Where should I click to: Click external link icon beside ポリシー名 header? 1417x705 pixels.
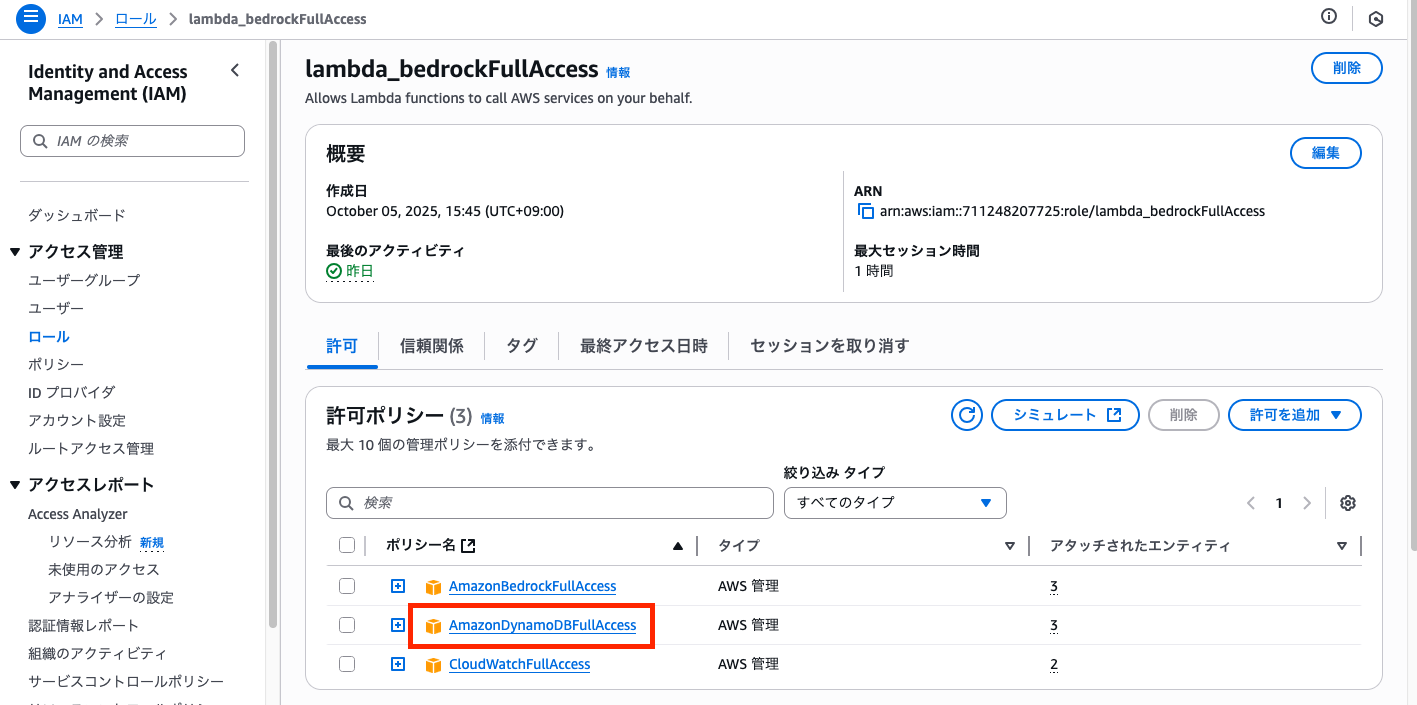pyautogui.click(x=468, y=546)
